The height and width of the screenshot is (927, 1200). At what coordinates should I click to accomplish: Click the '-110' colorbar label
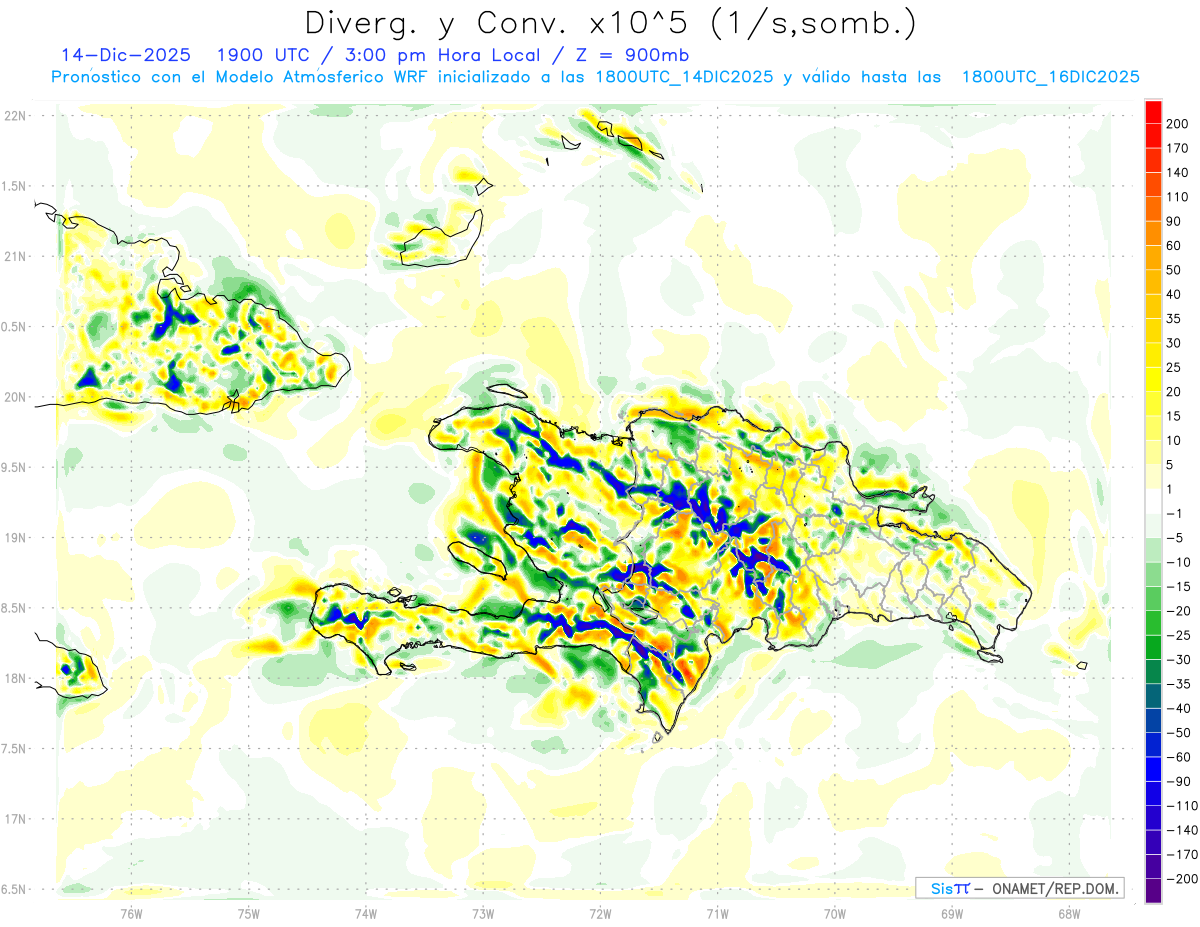click(1182, 805)
